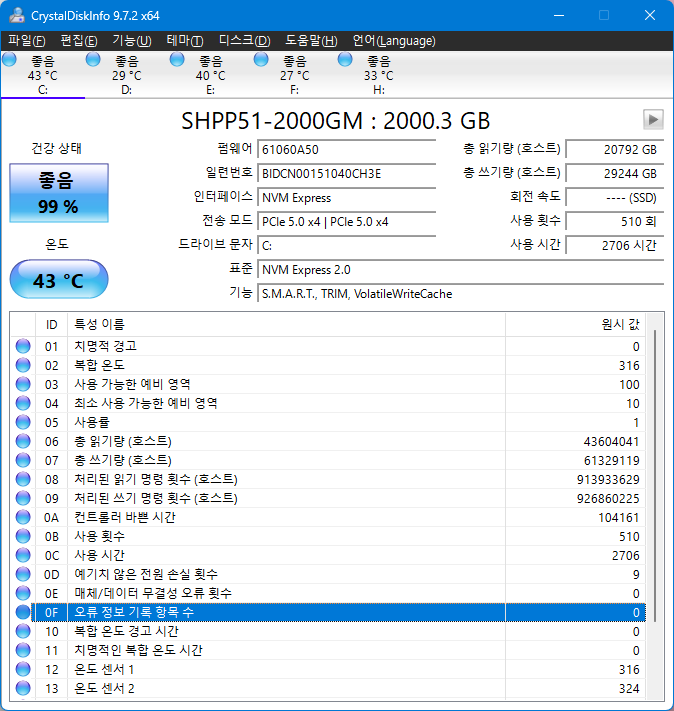Screen dimensions: 674x711
Task: Click 총 쓰기량 value 29244 GB
Action: tap(615, 173)
